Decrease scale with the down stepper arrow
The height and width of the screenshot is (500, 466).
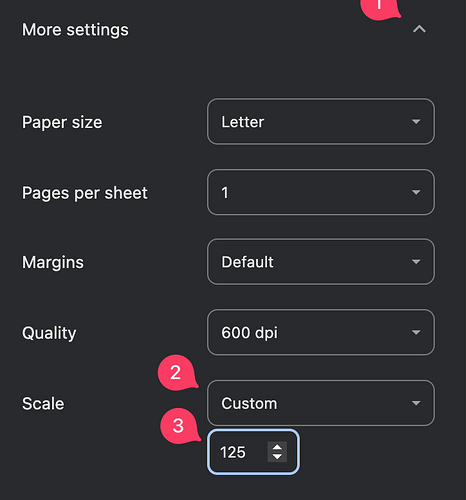277,456
